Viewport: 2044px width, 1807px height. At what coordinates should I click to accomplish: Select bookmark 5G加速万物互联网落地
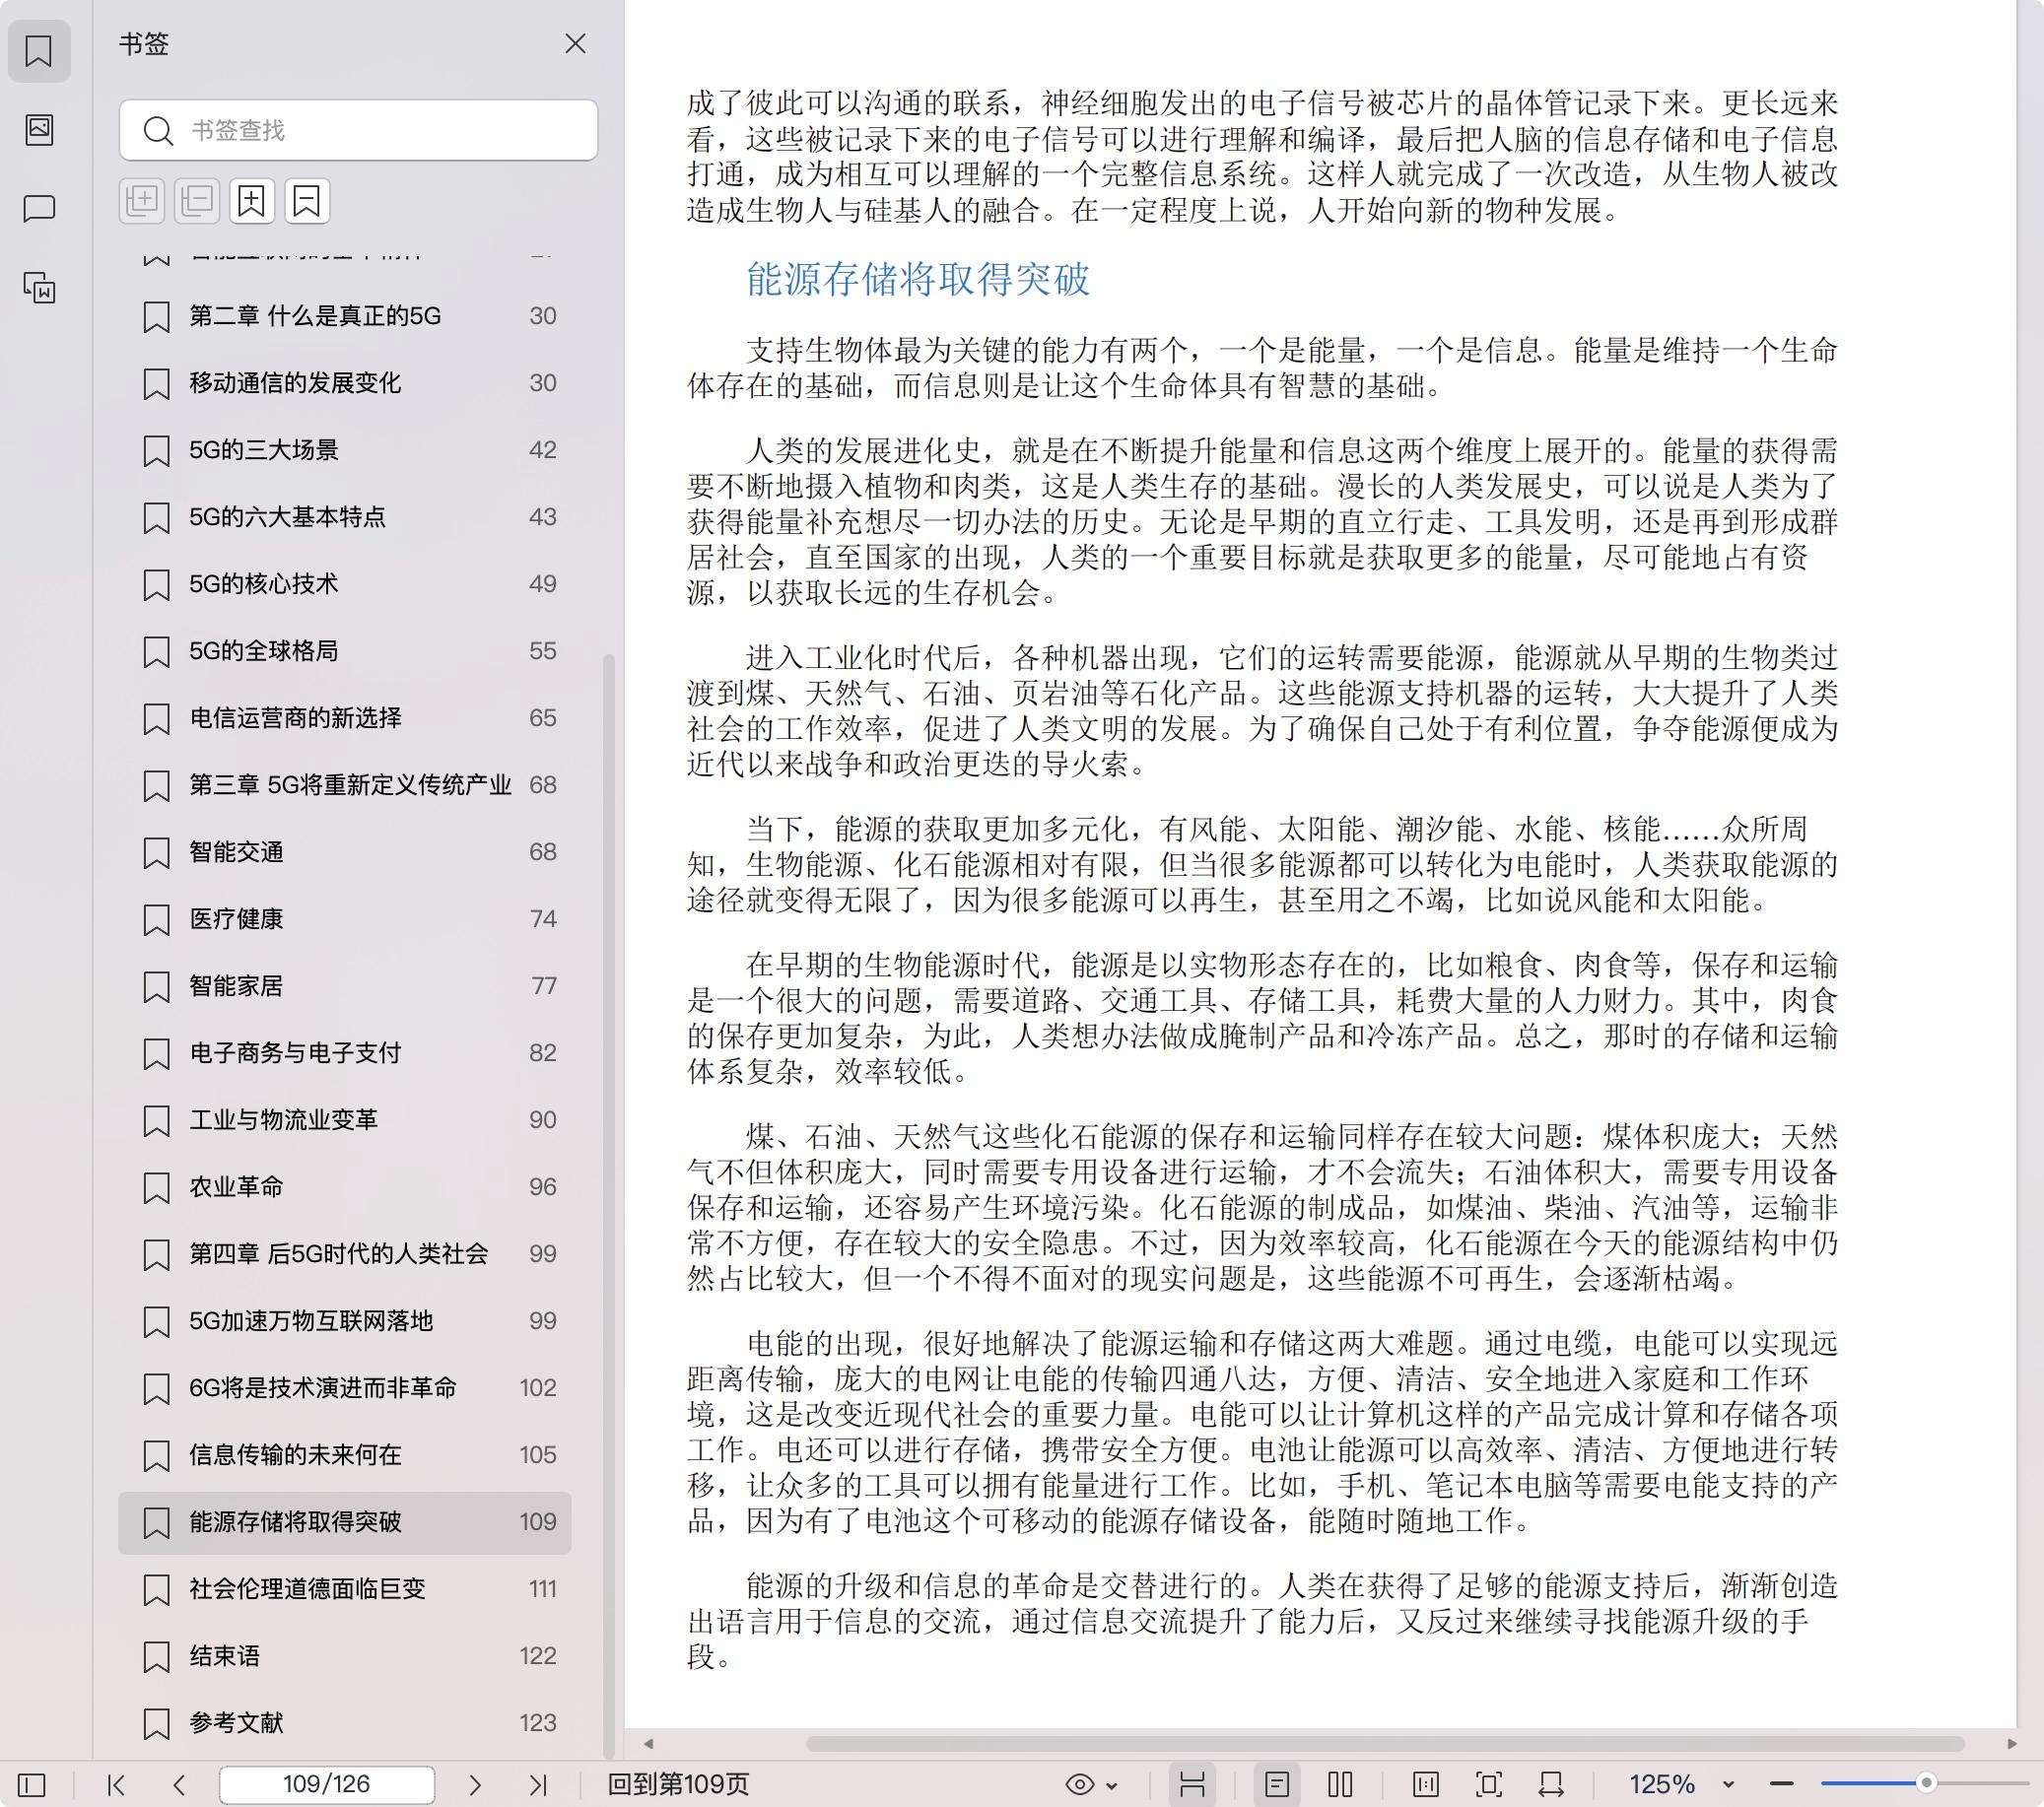tap(345, 1321)
